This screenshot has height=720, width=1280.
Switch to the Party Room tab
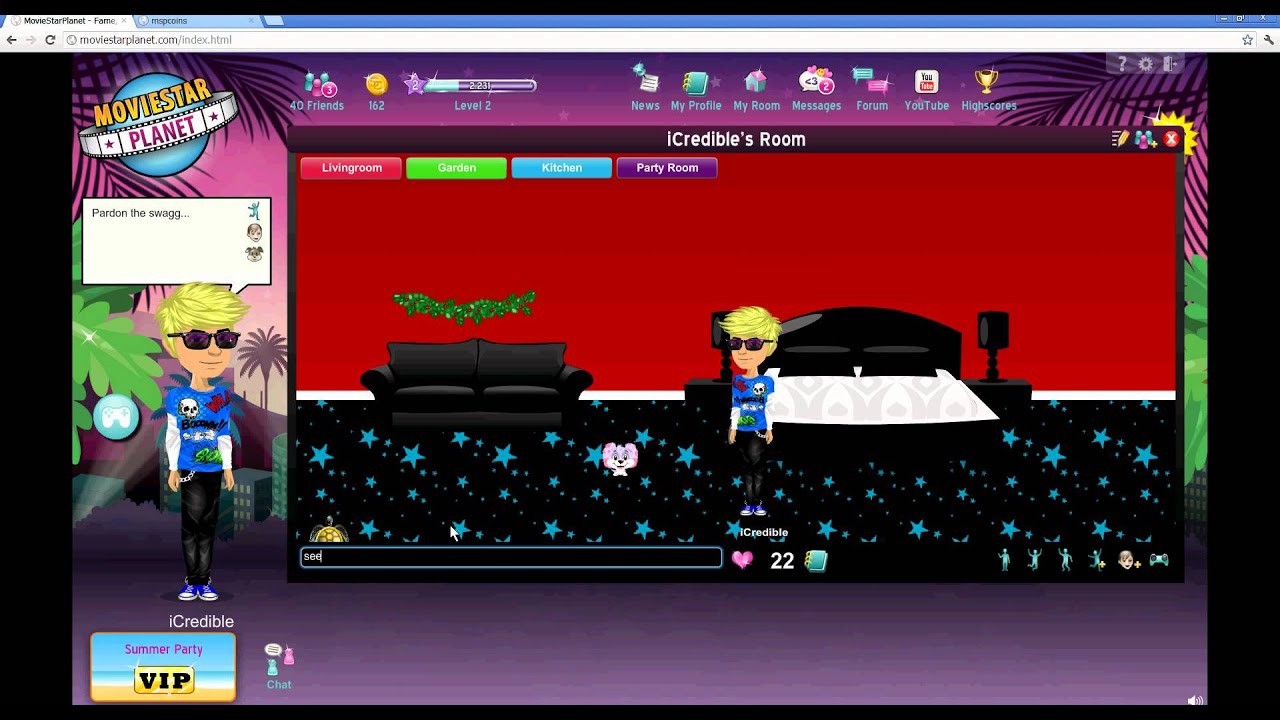(x=667, y=168)
